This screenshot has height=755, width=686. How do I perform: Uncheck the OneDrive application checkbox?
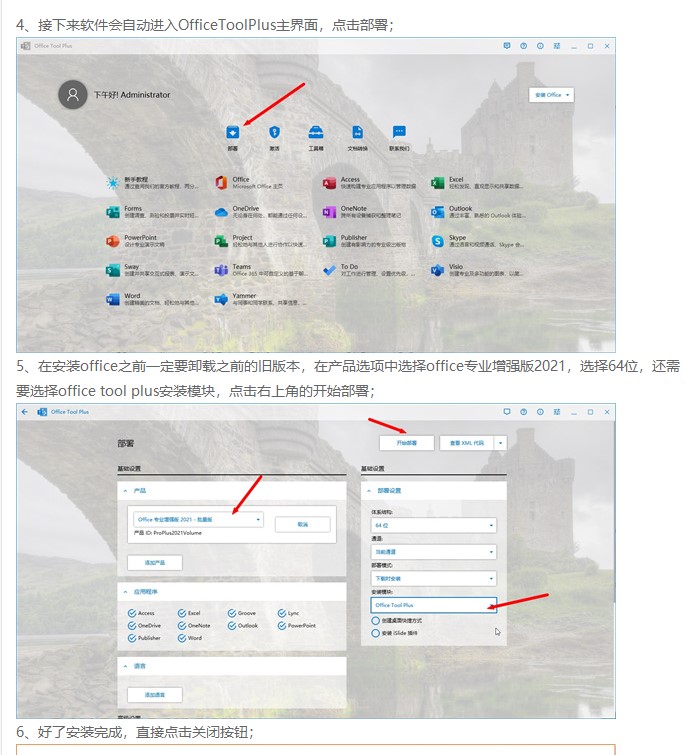(132, 625)
